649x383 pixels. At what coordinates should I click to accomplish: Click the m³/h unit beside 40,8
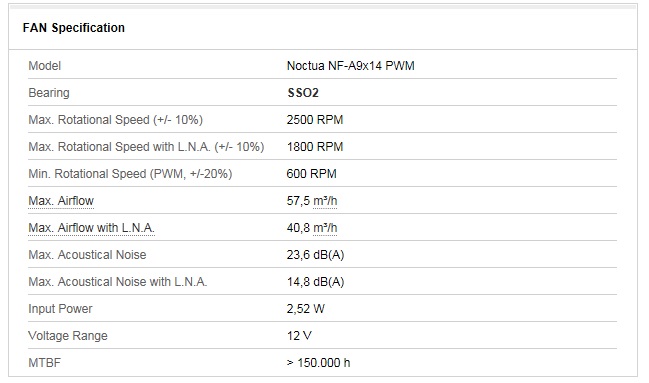(325, 228)
